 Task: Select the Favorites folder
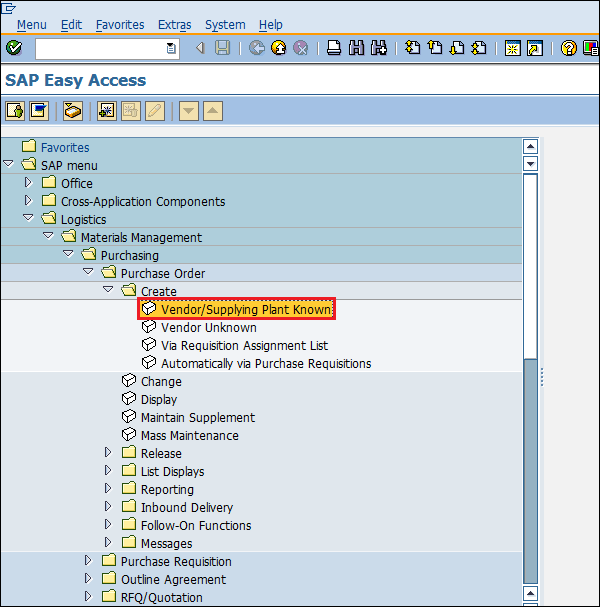point(65,147)
